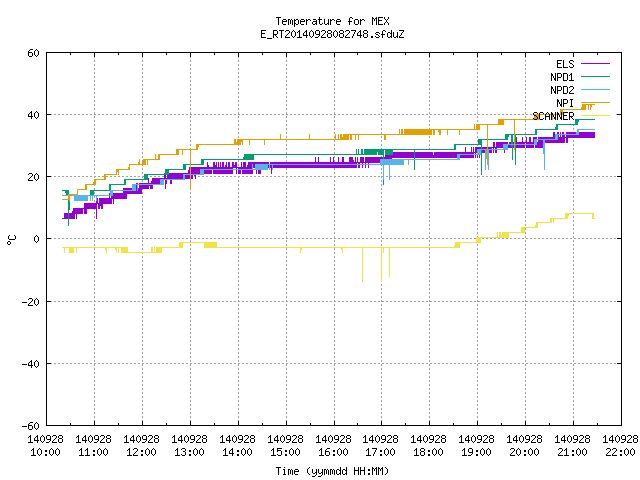Click the y-axis label 0
Screen dimensions: 640x480
(37, 239)
